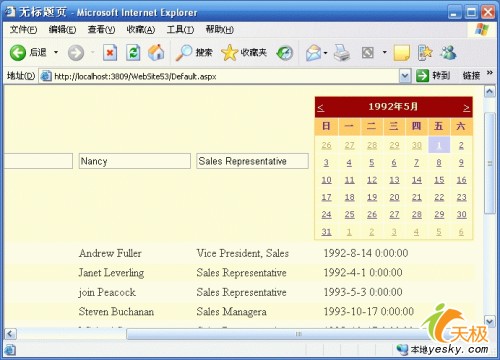Click the Go green arrow button
500x360 pixels.
(x=423, y=76)
